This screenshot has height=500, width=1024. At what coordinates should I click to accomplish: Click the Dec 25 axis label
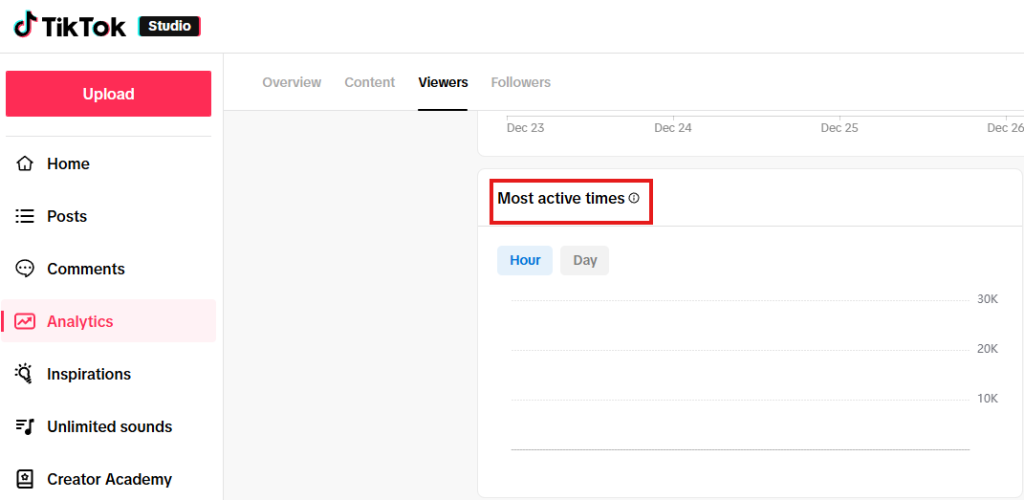[839, 128]
